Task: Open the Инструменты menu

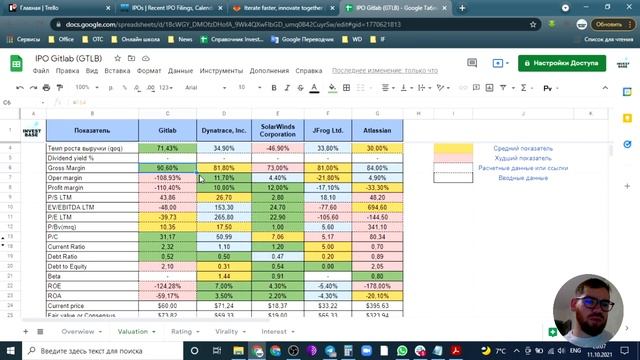Action: tap(221, 71)
